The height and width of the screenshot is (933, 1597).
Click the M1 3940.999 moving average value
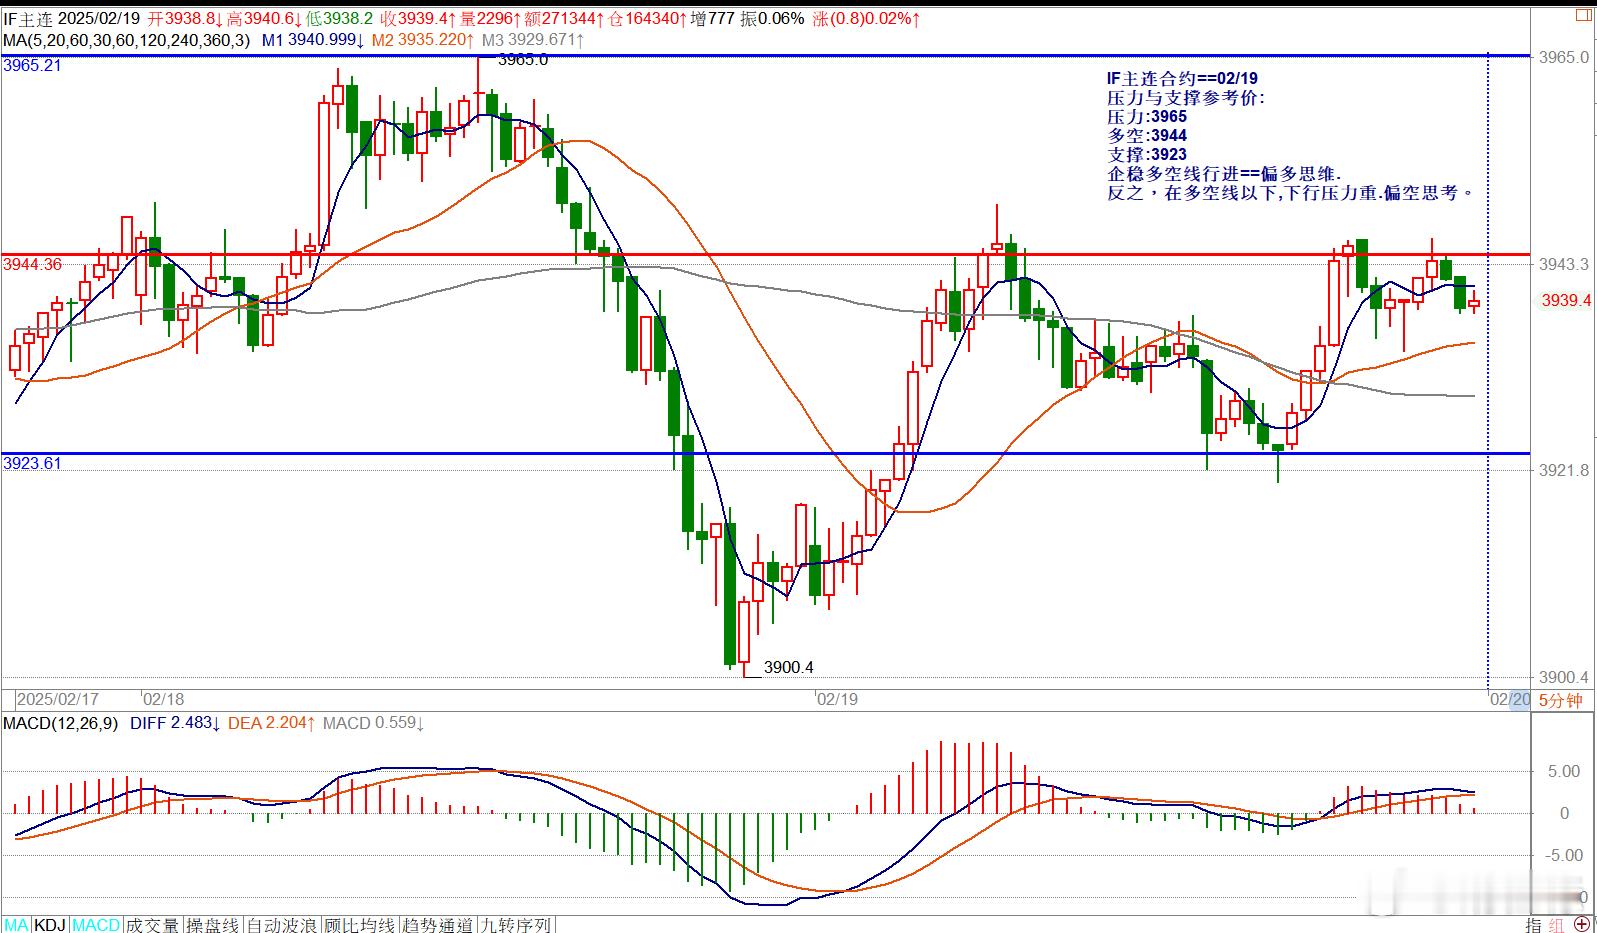(314, 40)
